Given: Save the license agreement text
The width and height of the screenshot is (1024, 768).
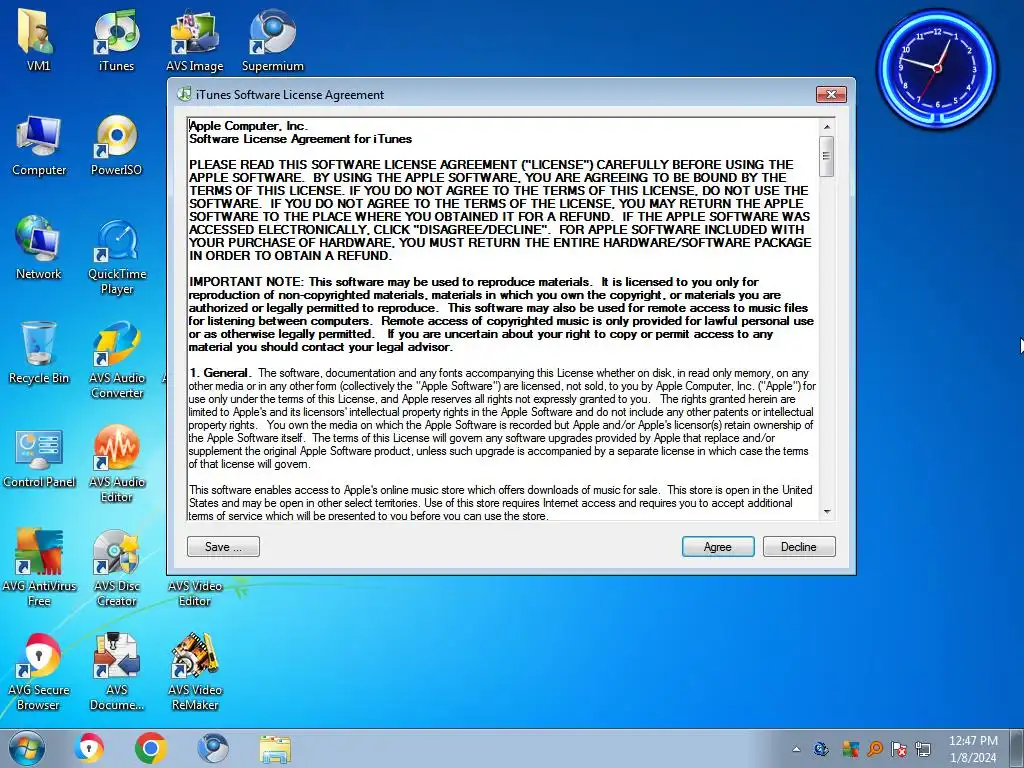Looking at the screenshot, I should click(223, 547).
